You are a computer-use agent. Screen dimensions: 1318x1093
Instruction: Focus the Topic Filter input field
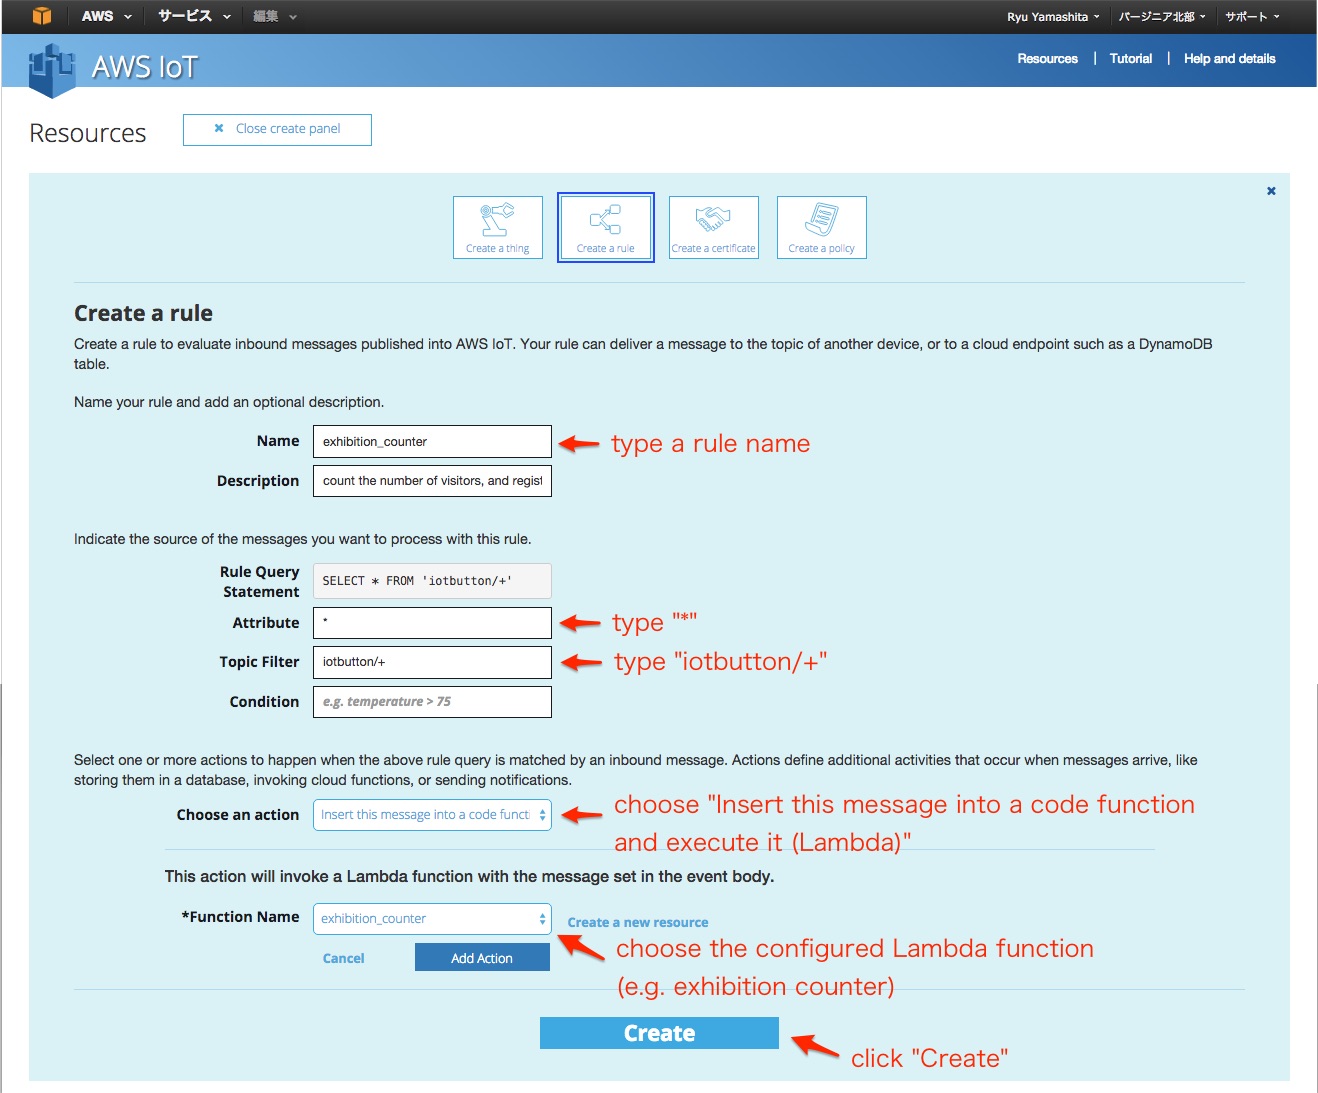[432, 662]
